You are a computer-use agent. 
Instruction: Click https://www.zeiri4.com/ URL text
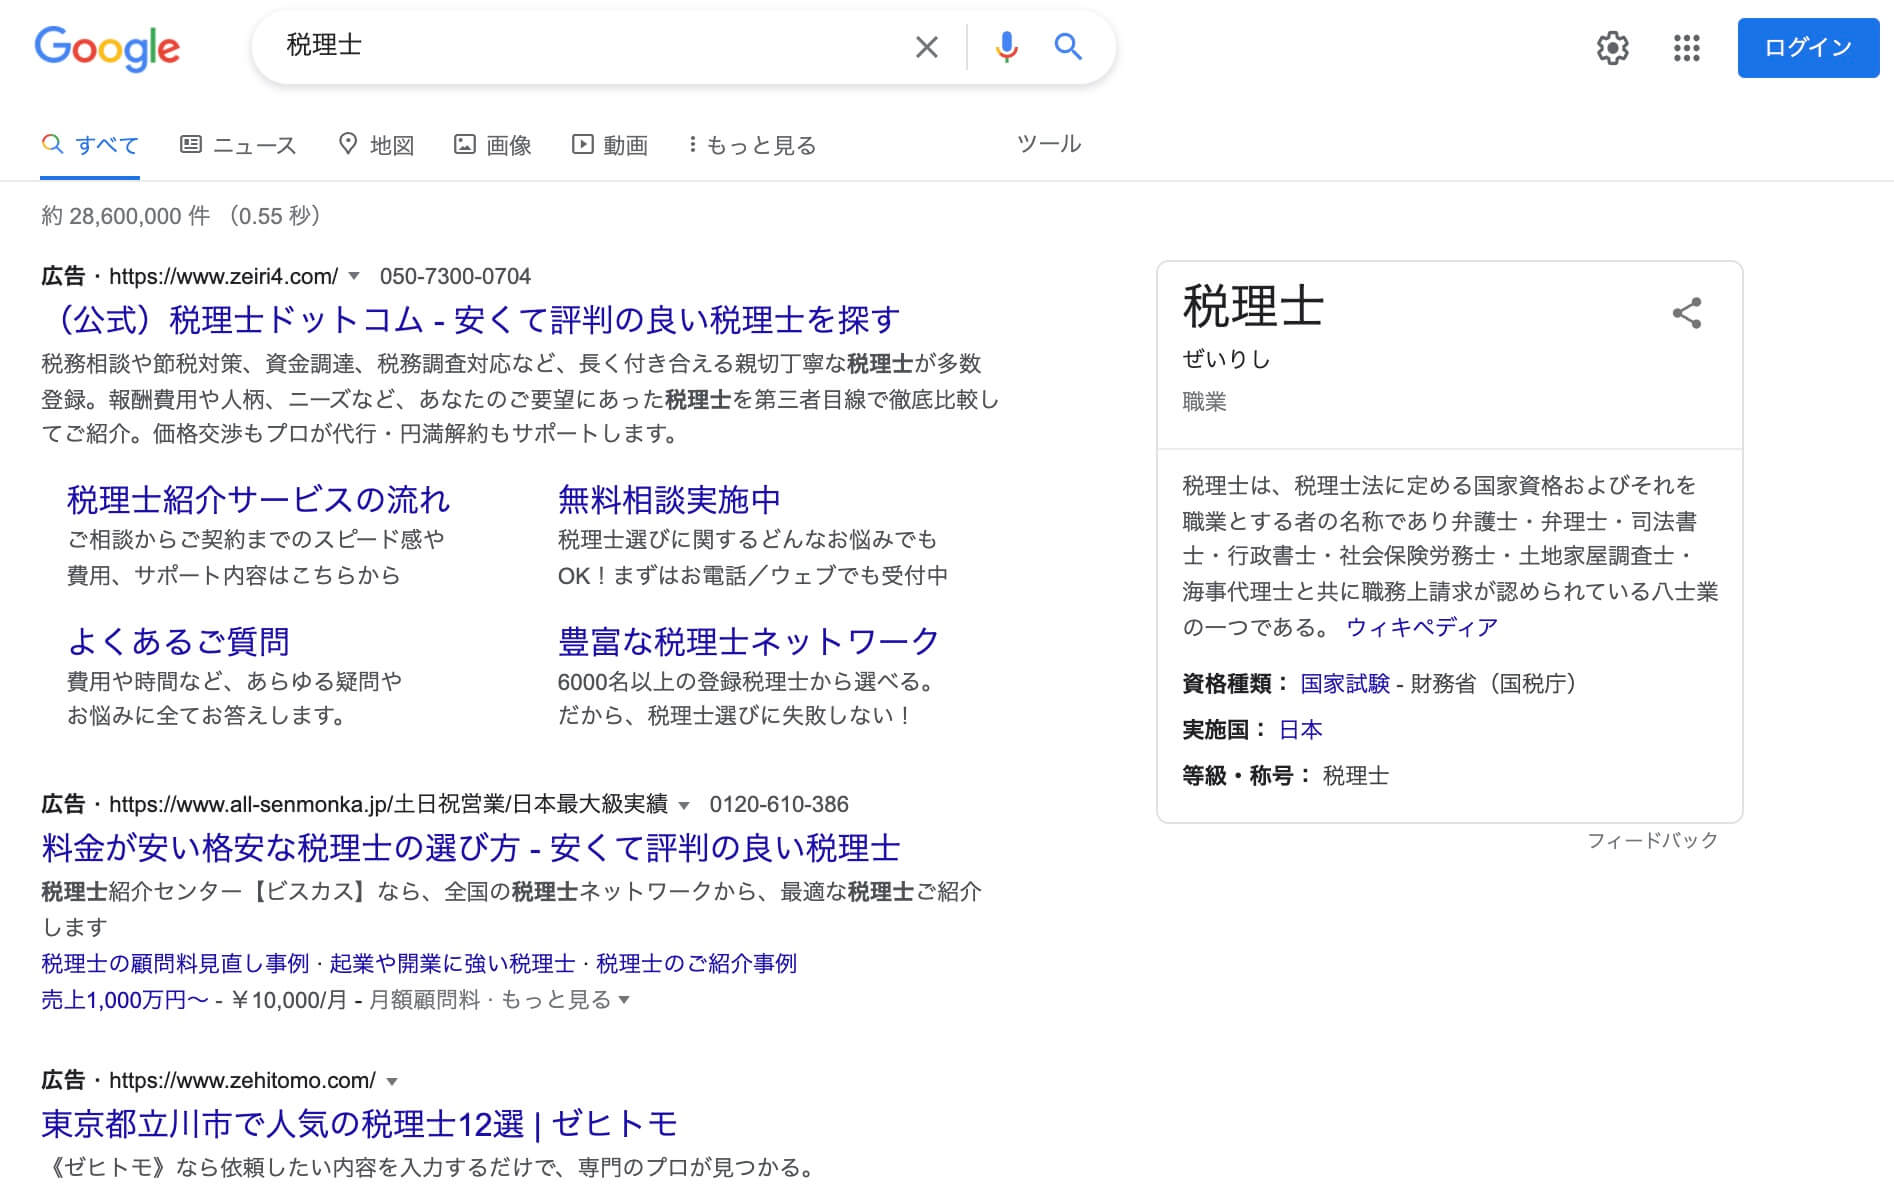224,276
